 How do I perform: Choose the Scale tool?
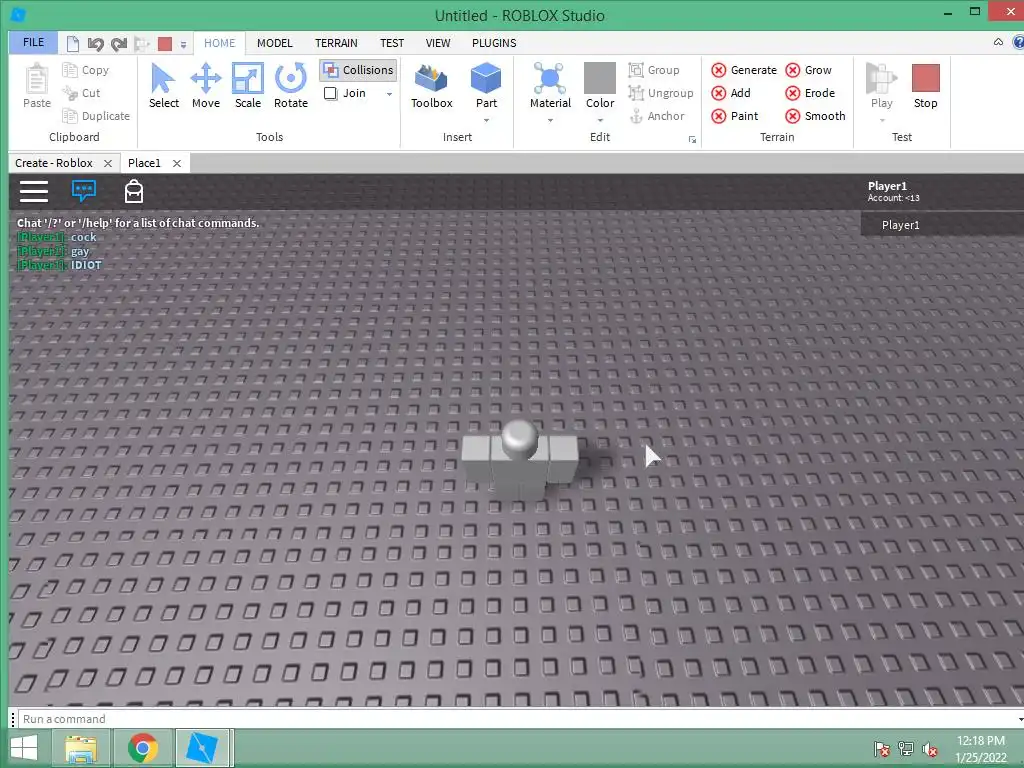248,86
